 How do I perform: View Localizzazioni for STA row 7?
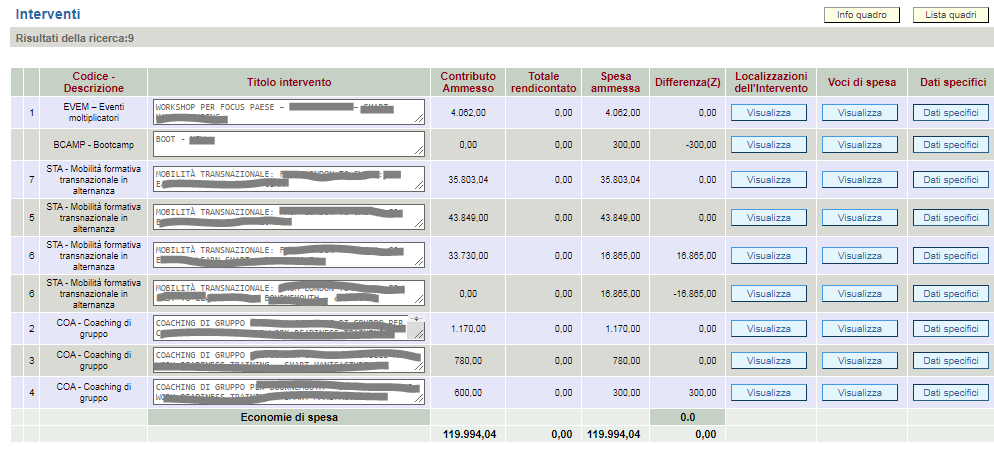(768, 180)
